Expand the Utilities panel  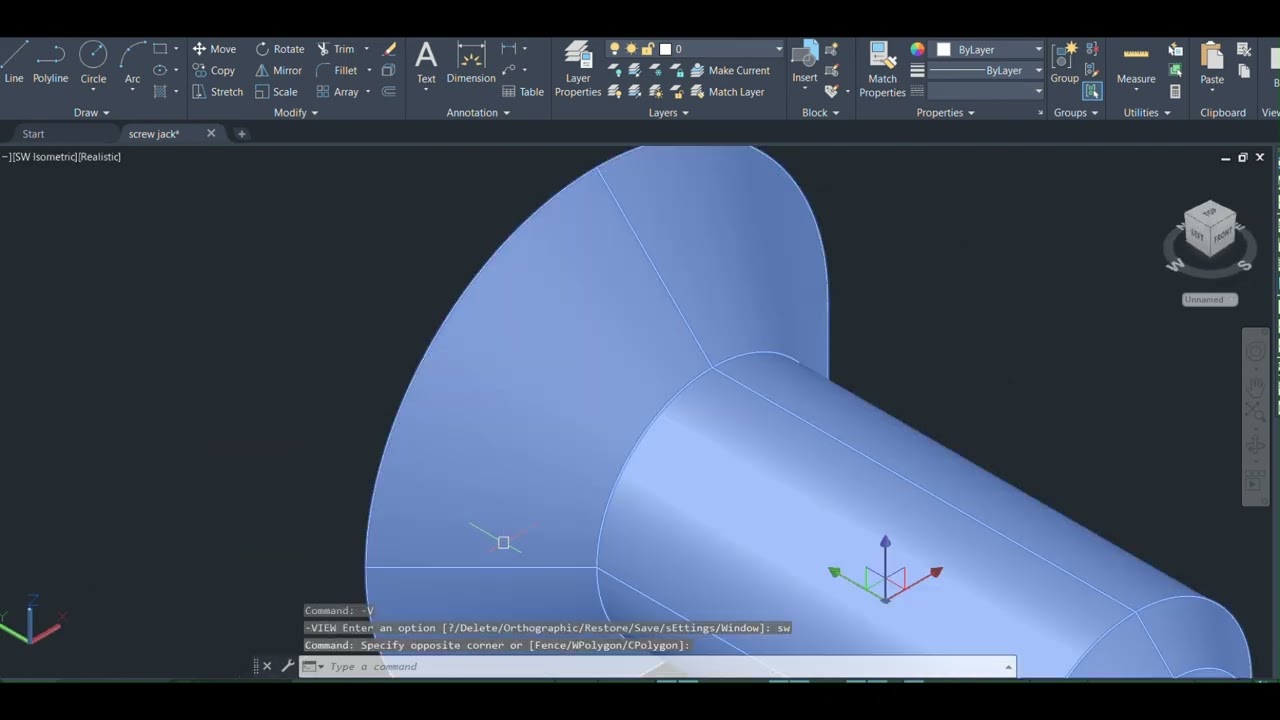1146,113
